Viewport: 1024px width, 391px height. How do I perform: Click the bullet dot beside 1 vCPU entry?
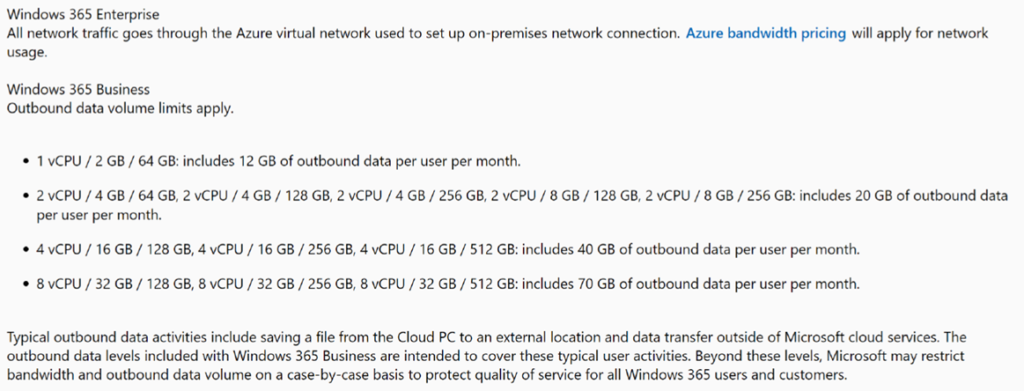(26, 161)
